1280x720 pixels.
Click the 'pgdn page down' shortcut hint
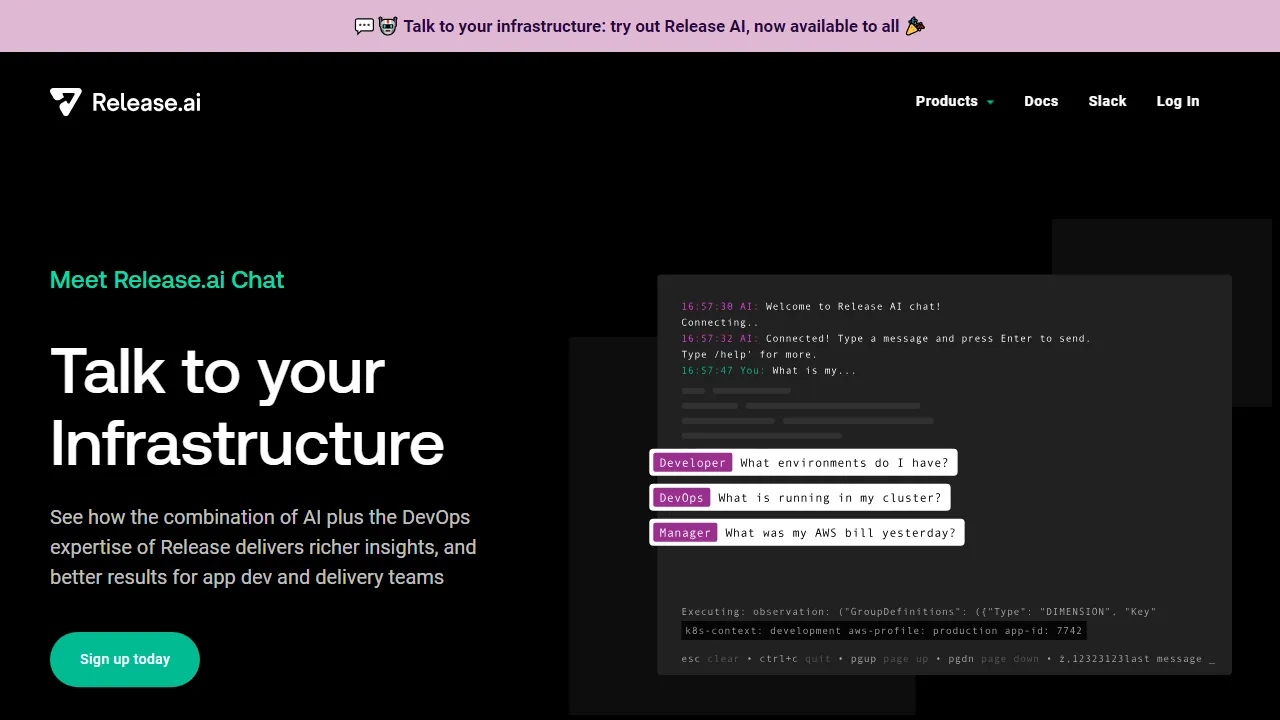993,659
